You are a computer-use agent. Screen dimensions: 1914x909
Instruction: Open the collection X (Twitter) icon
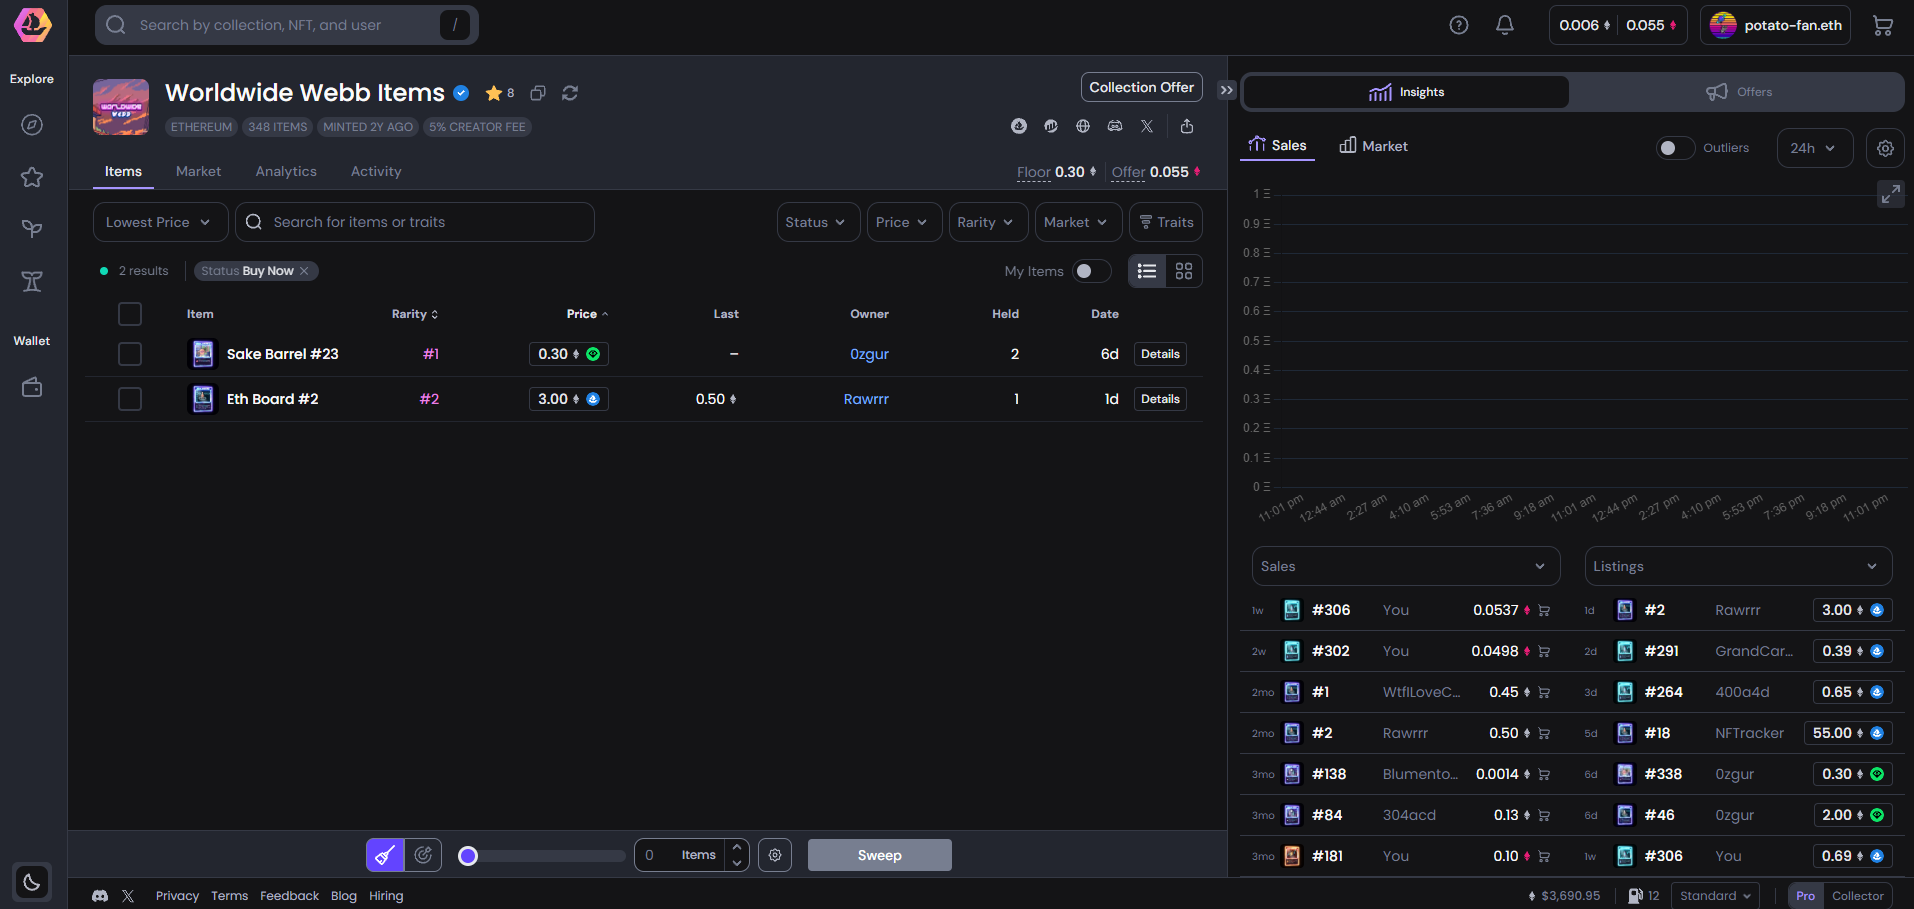click(1147, 126)
